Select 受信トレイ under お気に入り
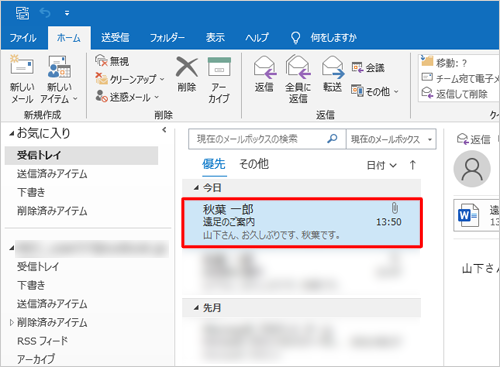The height and width of the screenshot is (367, 500). point(81,155)
